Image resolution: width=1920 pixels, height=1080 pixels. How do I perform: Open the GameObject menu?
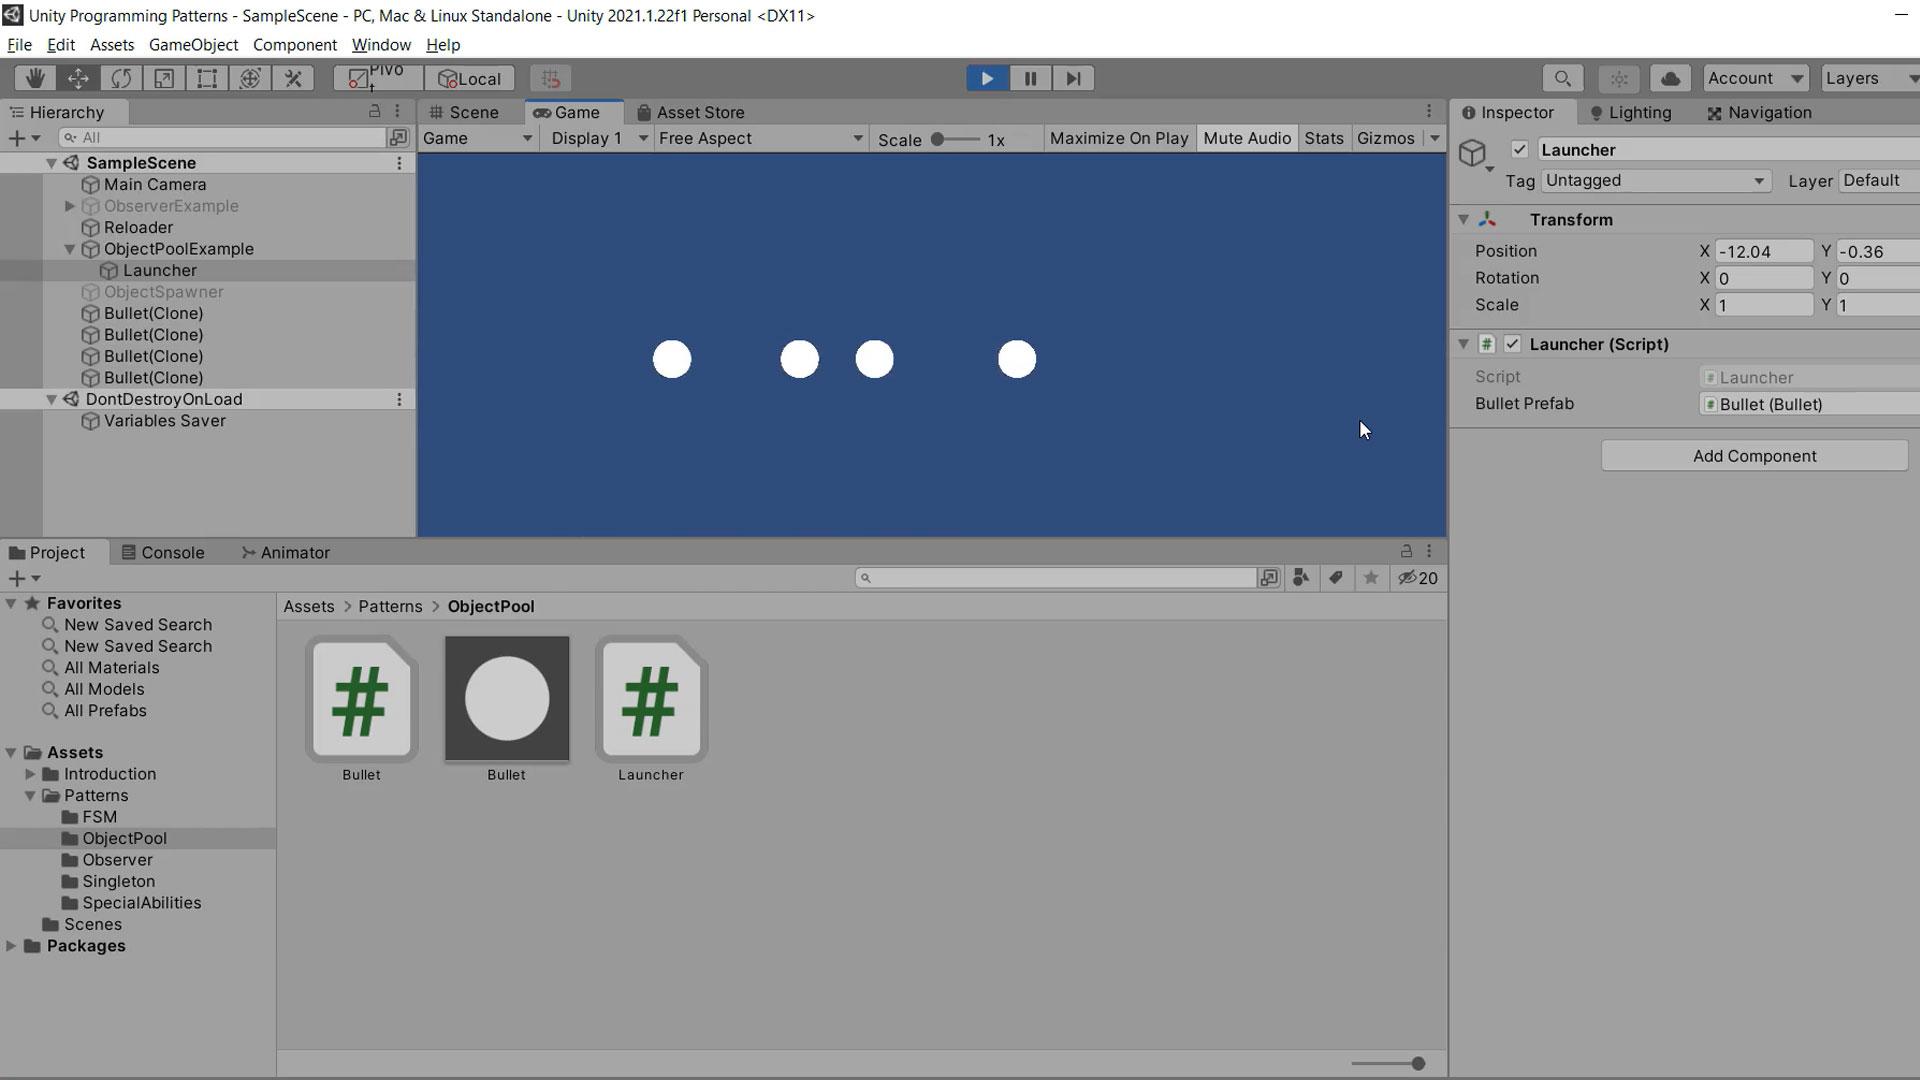[x=193, y=45]
